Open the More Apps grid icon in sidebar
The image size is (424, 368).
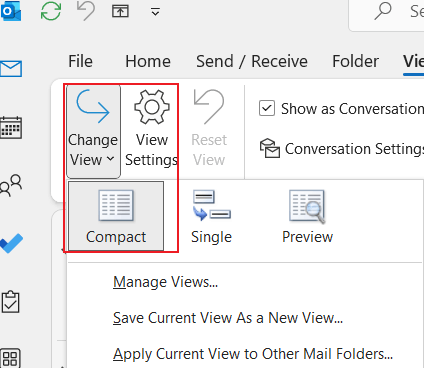click(x=11, y=358)
